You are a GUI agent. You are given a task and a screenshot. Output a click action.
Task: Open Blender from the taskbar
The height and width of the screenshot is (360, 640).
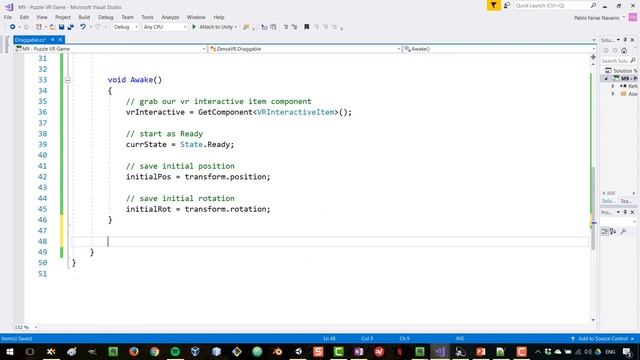click(277, 351)
